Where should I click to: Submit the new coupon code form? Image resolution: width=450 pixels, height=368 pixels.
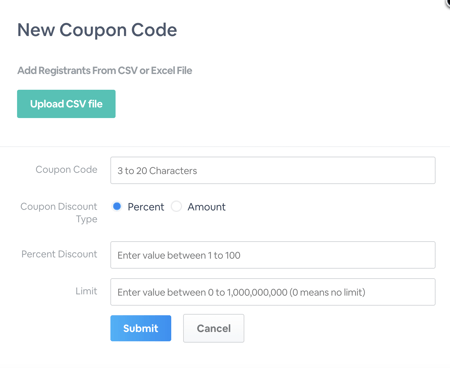point(141,328)
